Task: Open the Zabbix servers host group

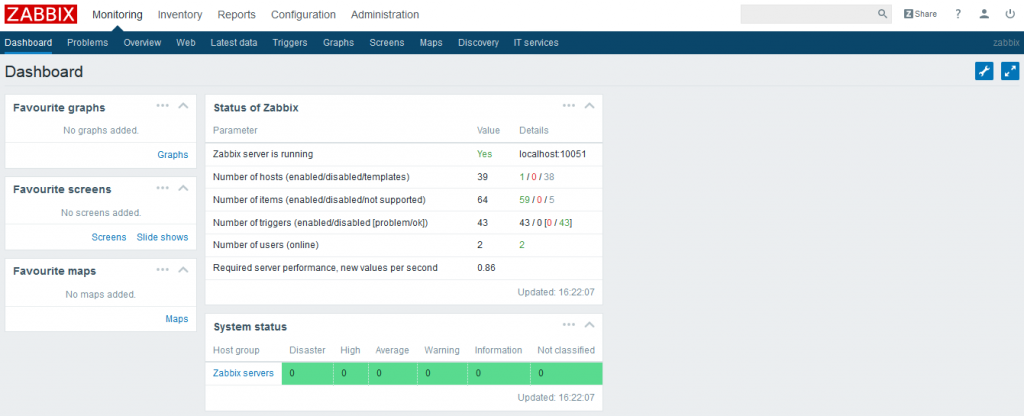Action: pyautogui.click(x=243, y=373)
